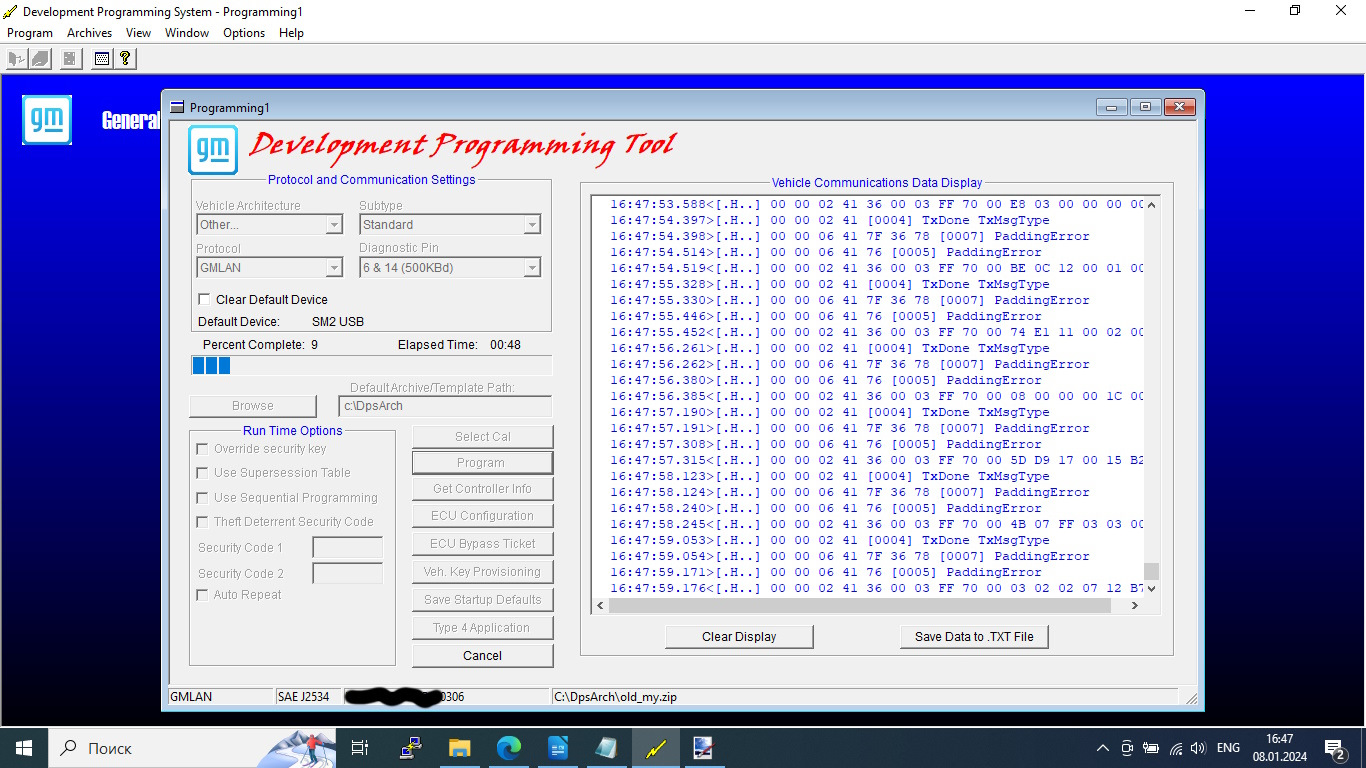Toggle Use Supersession Table checkbox

[203, 473]
